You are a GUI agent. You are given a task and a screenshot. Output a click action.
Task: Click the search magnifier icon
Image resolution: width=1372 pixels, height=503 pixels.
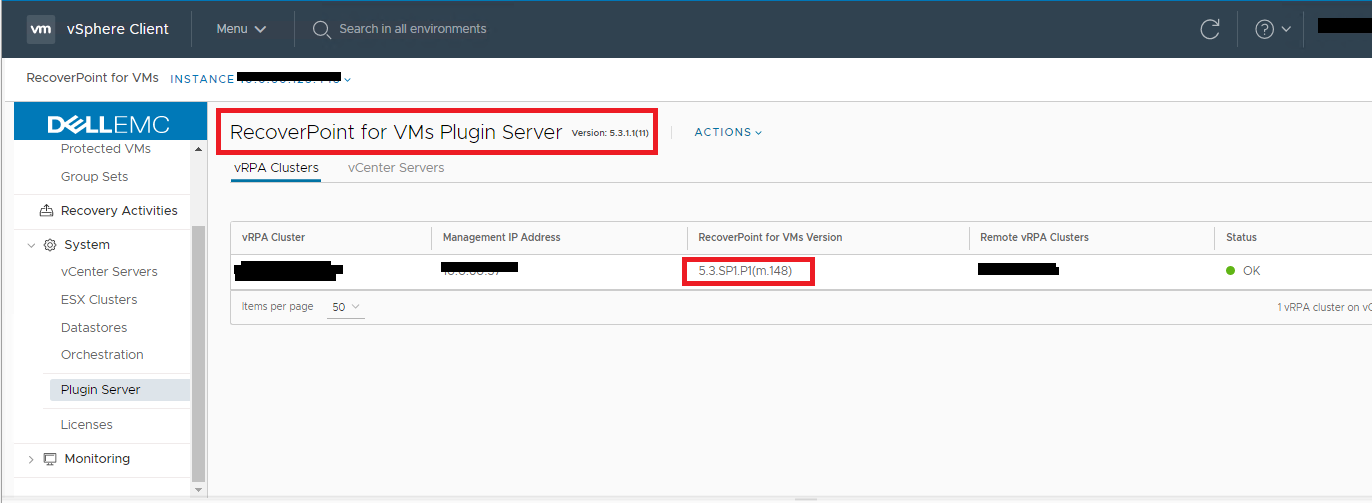pos(321,29)
